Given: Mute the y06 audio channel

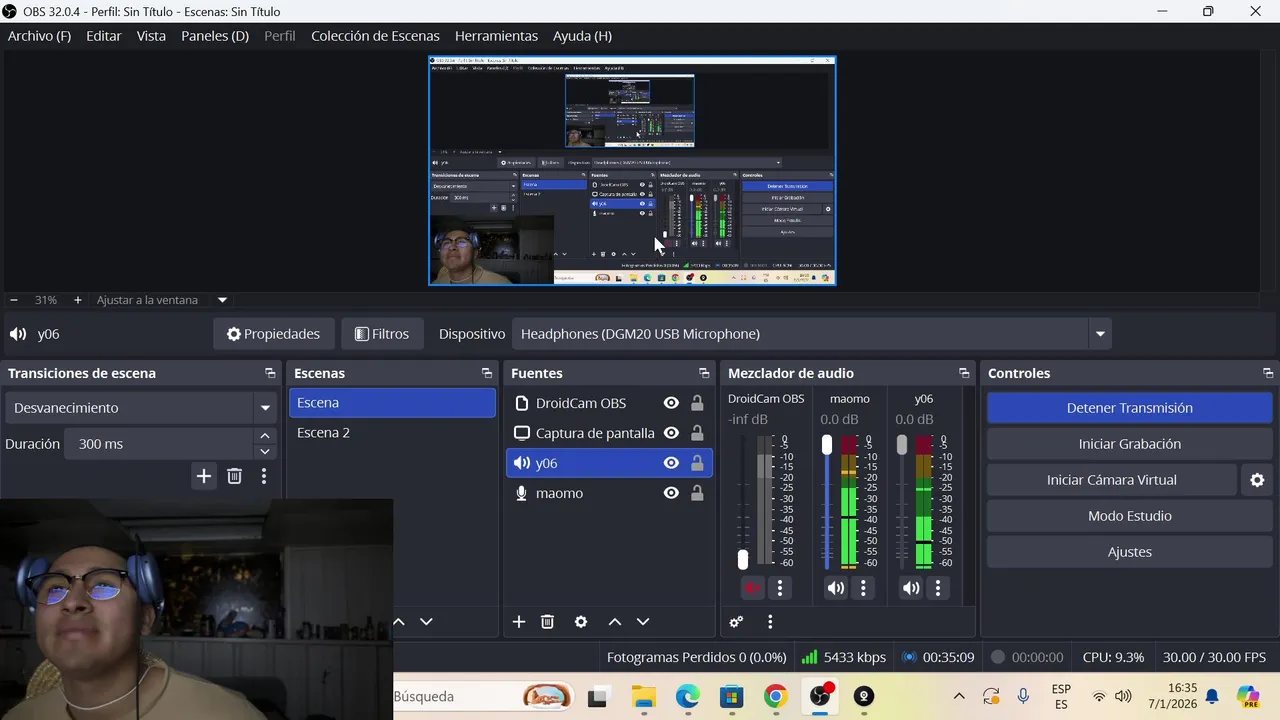Looking at the screenshot, I should [x=910, y=588].
